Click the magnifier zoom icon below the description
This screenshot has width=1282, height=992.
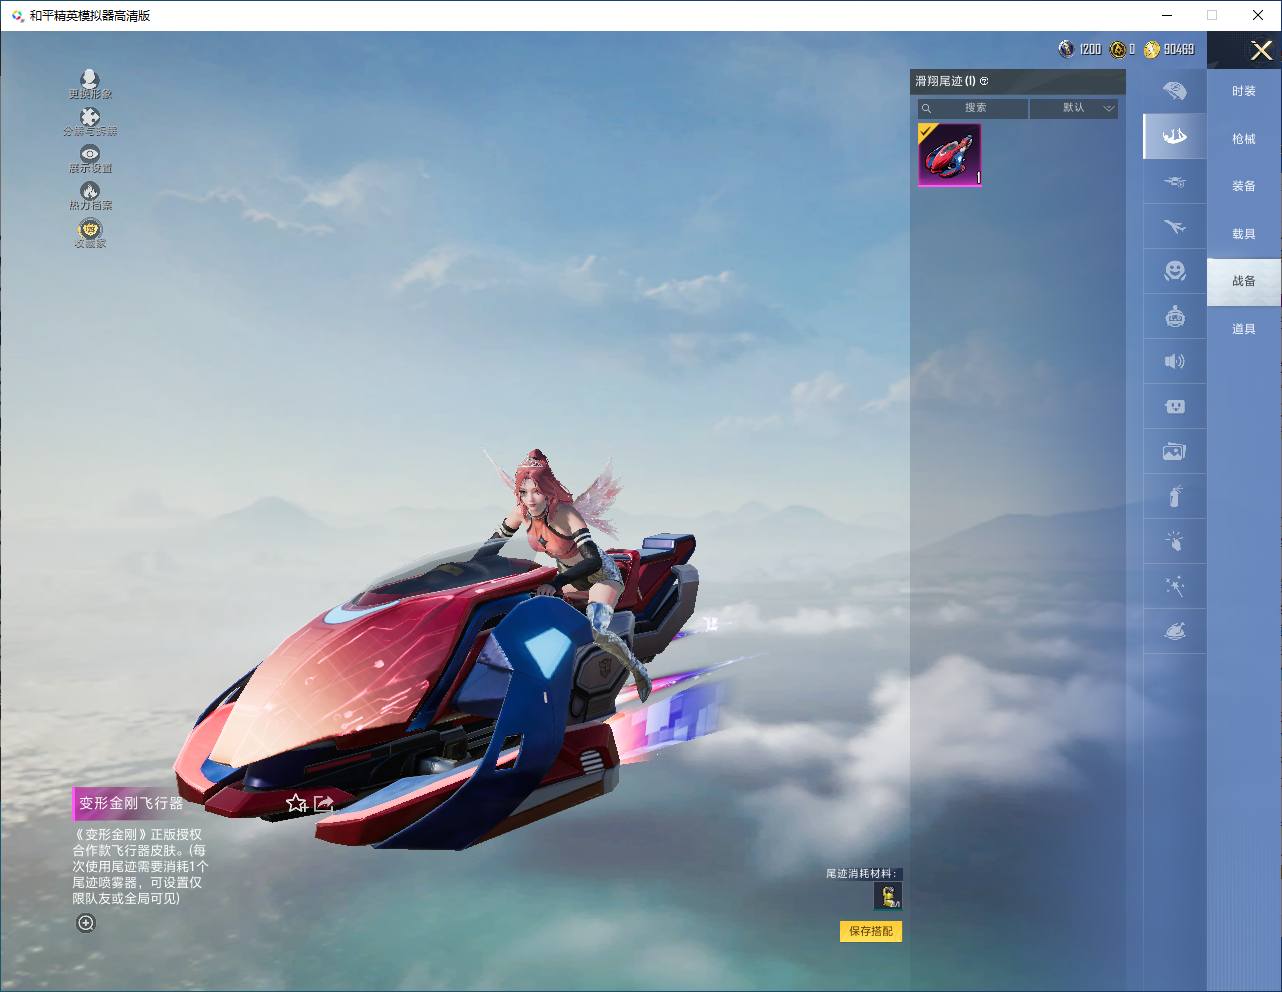[86, 923]
